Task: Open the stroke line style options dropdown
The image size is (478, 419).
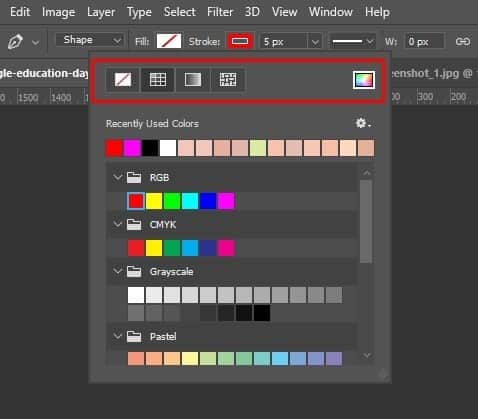Action: point(352,42)
